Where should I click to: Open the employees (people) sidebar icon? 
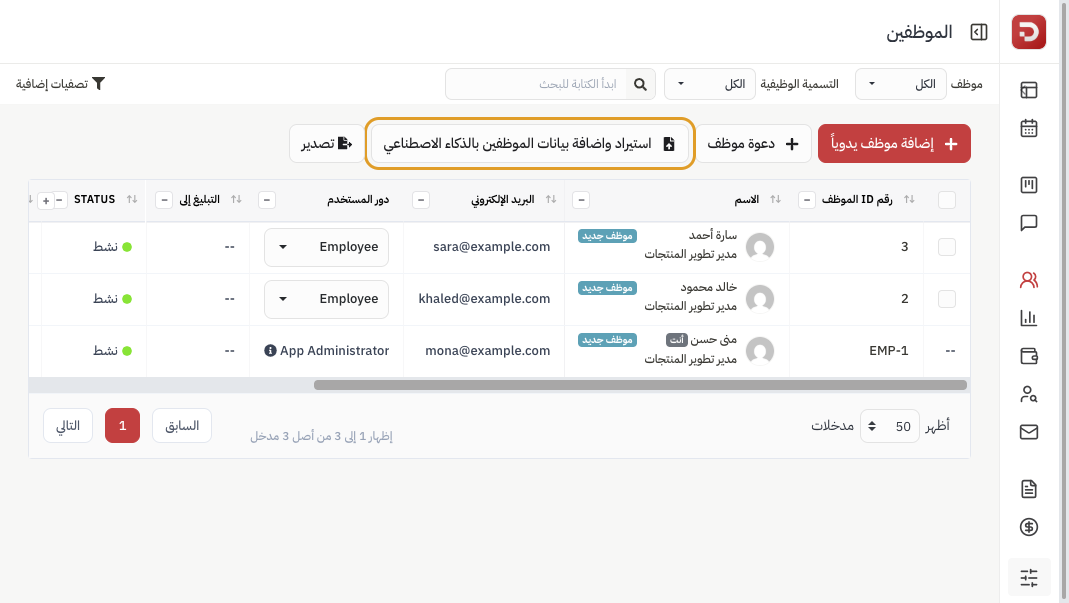click(x=1029, y=280)
